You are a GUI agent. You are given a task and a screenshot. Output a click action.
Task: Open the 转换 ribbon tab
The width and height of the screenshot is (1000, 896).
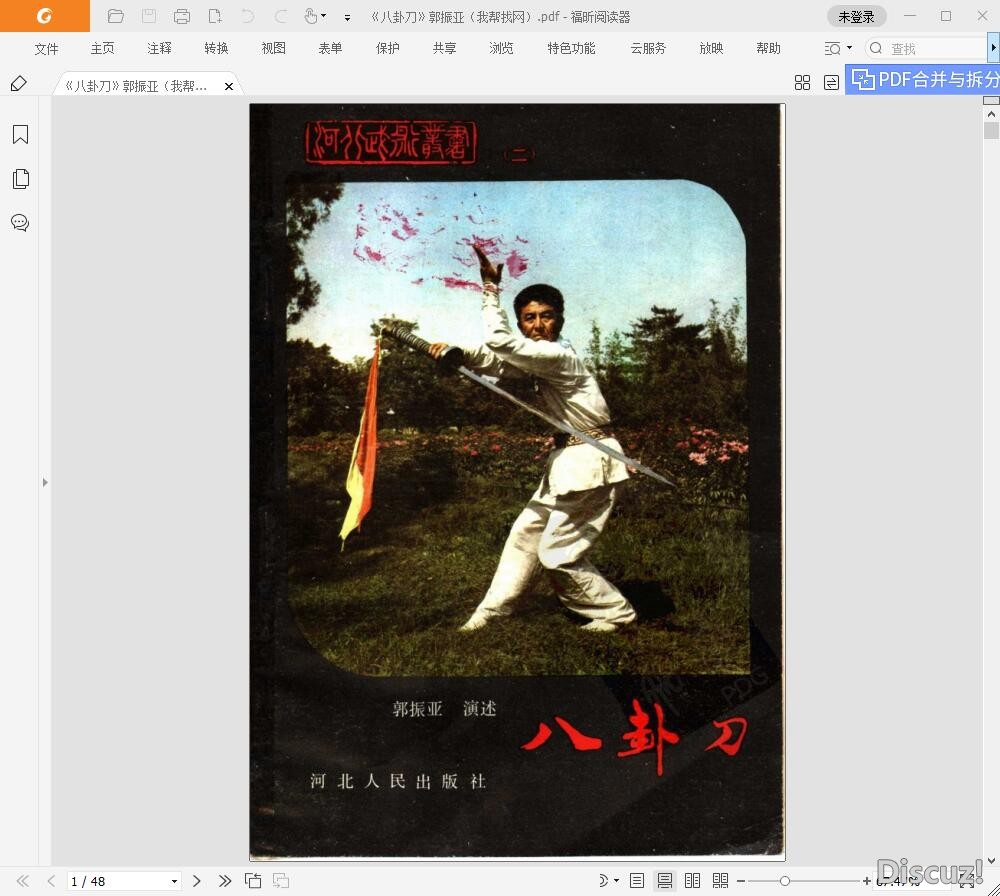[216, 48]
